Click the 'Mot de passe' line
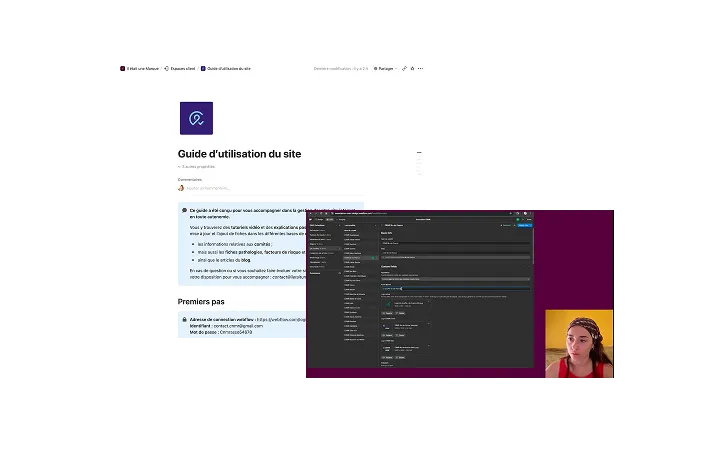722x450 pixels. click(x=221, y=332)
